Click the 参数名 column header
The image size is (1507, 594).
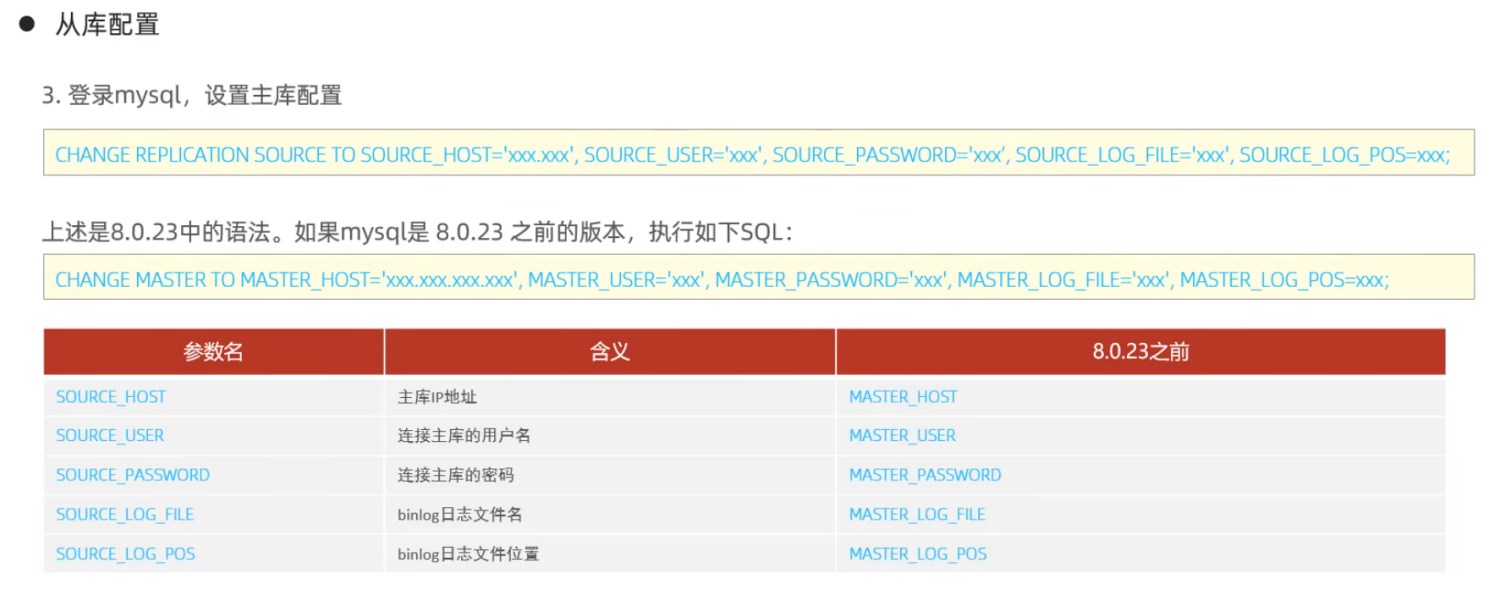click(x=213, y=352)
